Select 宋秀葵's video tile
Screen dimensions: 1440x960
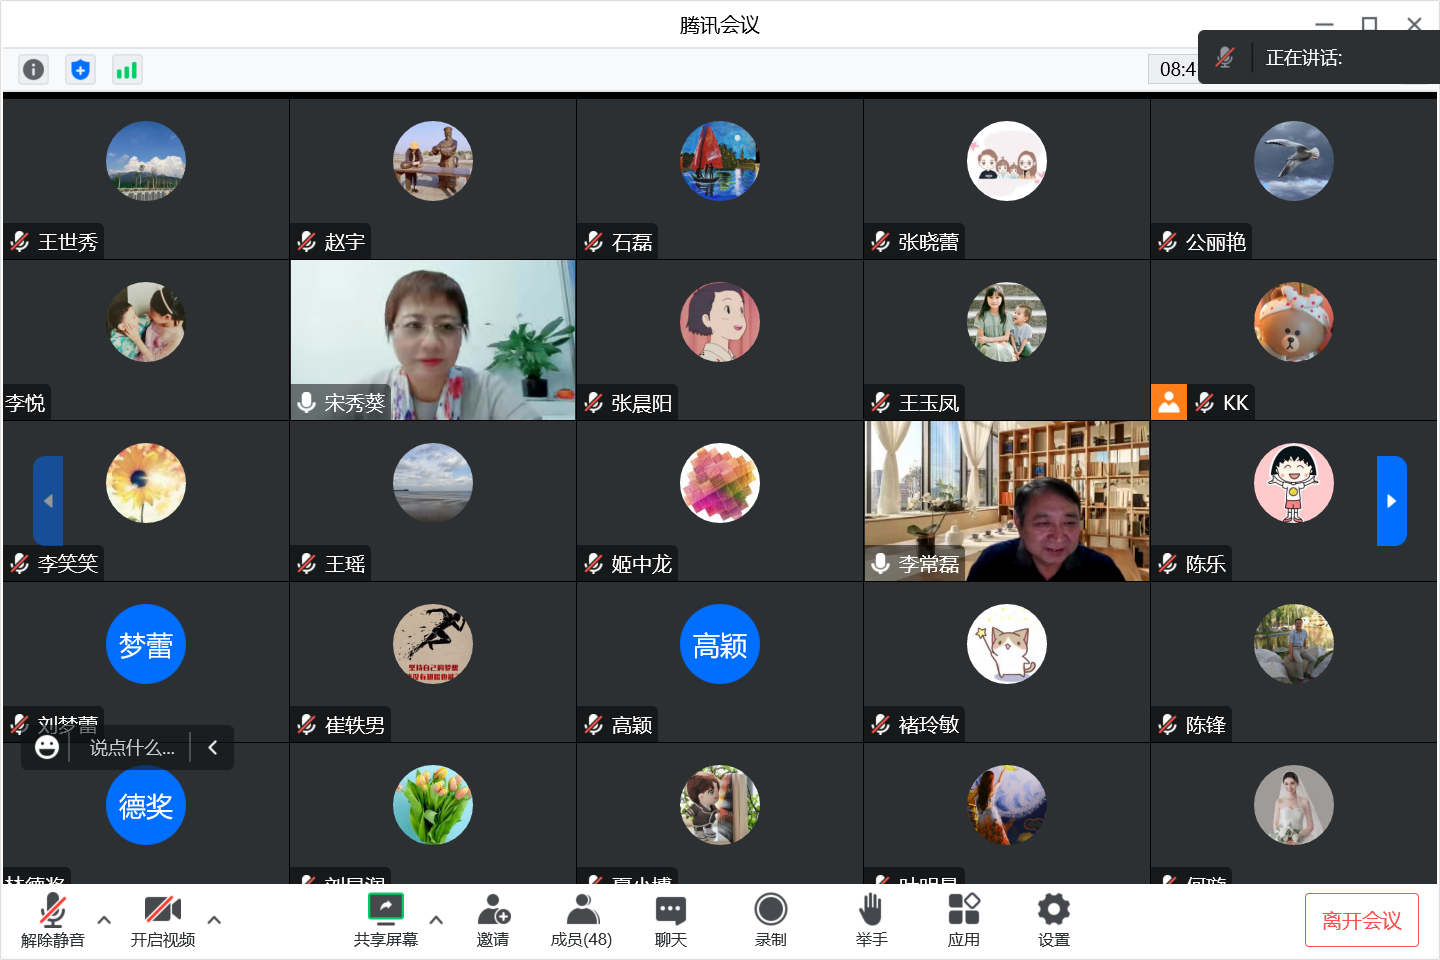[433, 340]
